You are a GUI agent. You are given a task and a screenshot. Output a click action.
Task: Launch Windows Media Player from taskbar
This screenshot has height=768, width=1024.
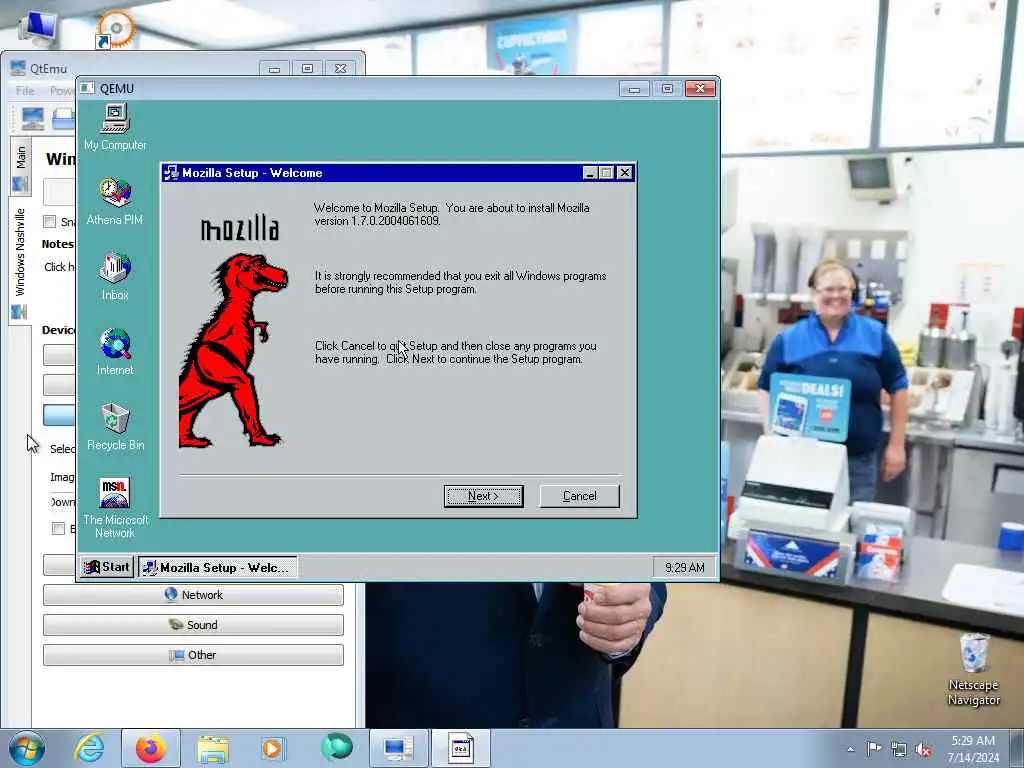pyautogui.click(x=274, y=748)
